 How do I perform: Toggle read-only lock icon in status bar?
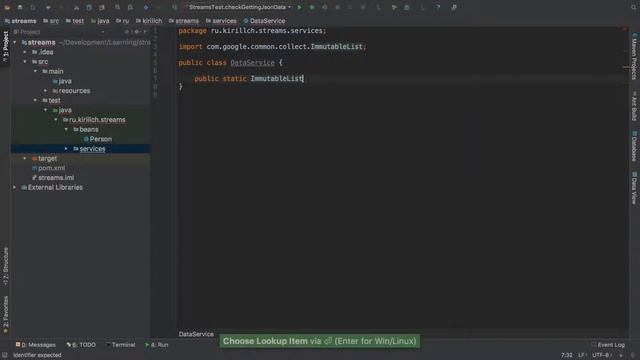tap(621, 355)
